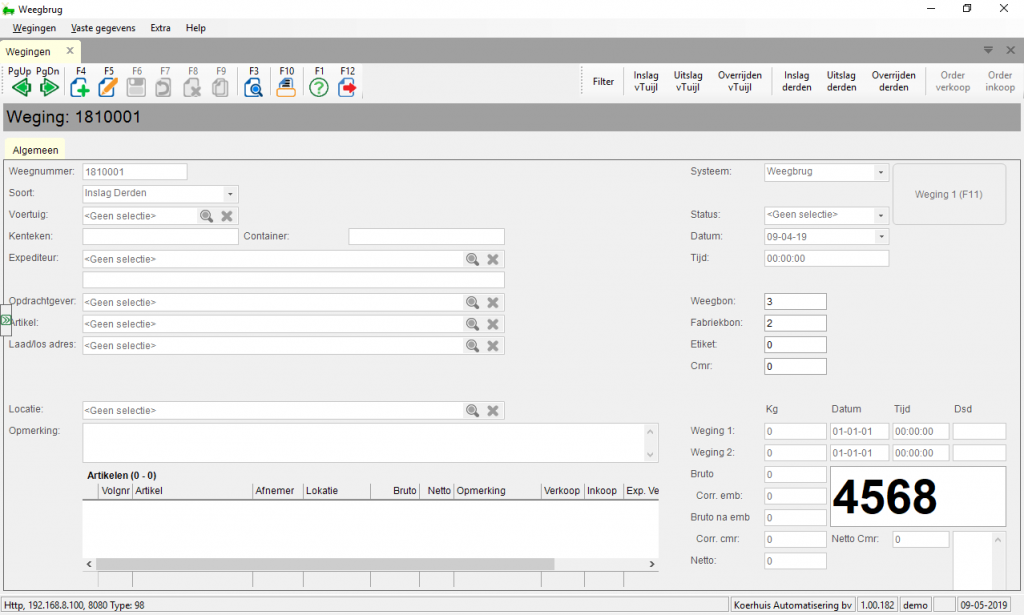Click the Weegnummer field

pyautogui.click(x=135, y=172)
